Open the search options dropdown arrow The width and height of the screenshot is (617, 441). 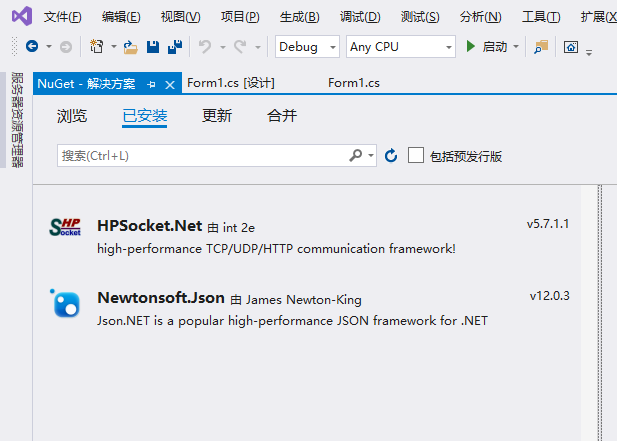(371, 155)
